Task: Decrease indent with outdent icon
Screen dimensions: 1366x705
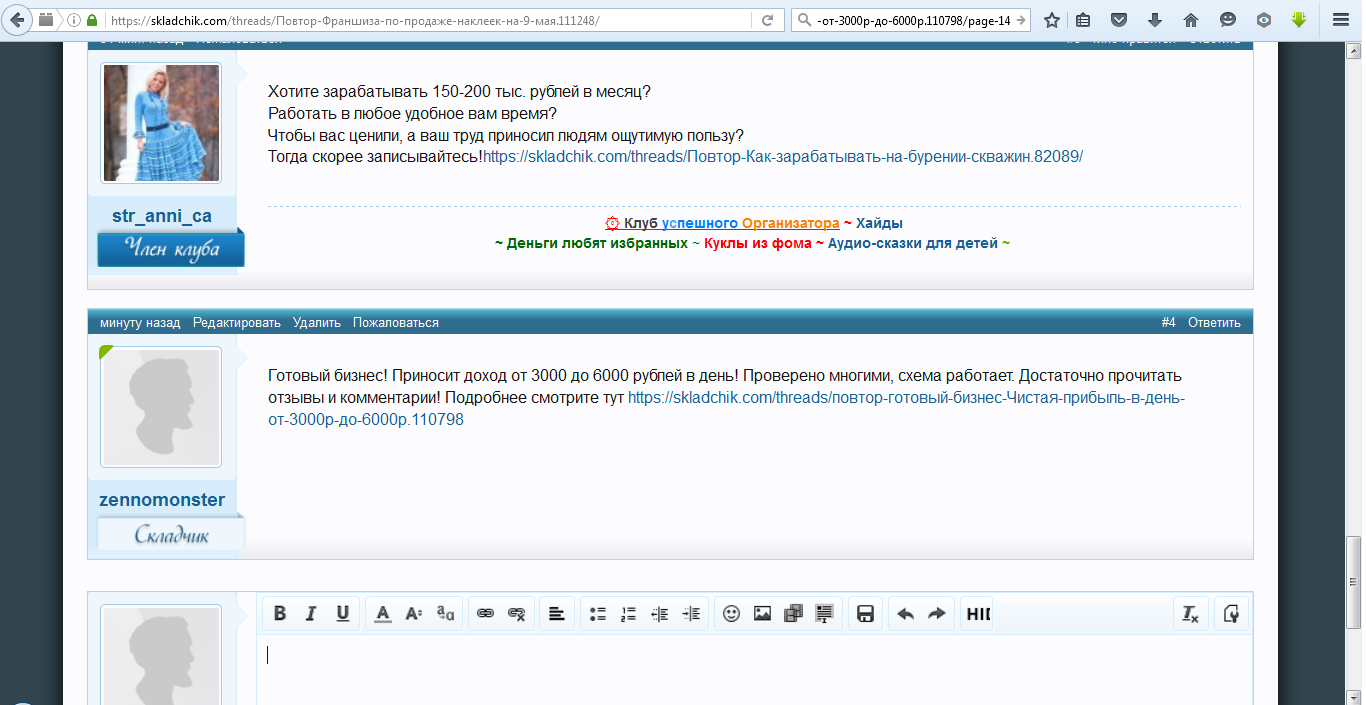Action: coord(660,614)
